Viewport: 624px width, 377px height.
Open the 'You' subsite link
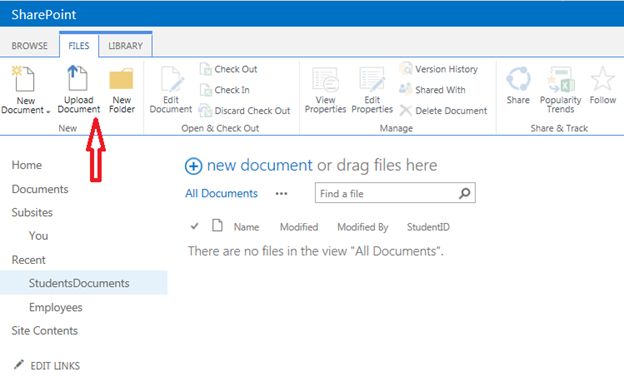point(38,236)
